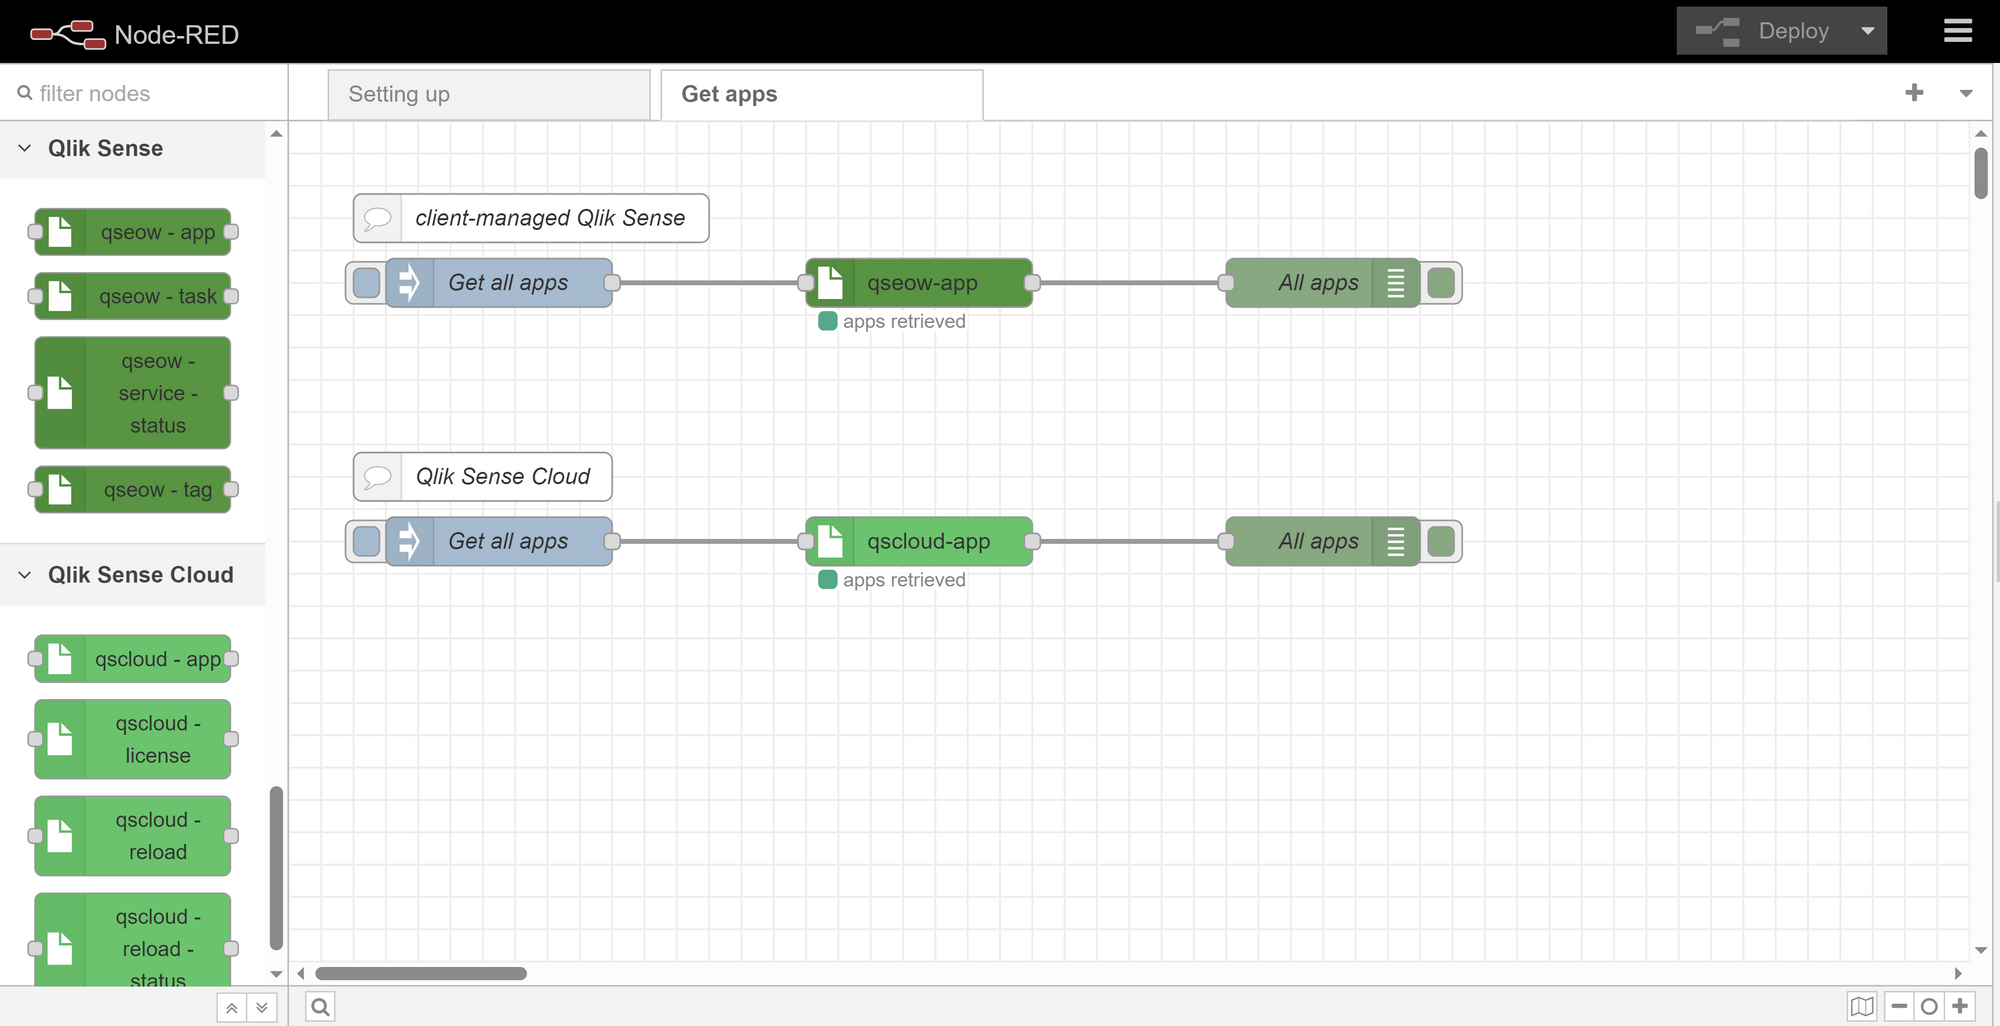2000x1026 pixels.
Task: Select the qscloud - license palette node
Action: [x=132, y=739]
